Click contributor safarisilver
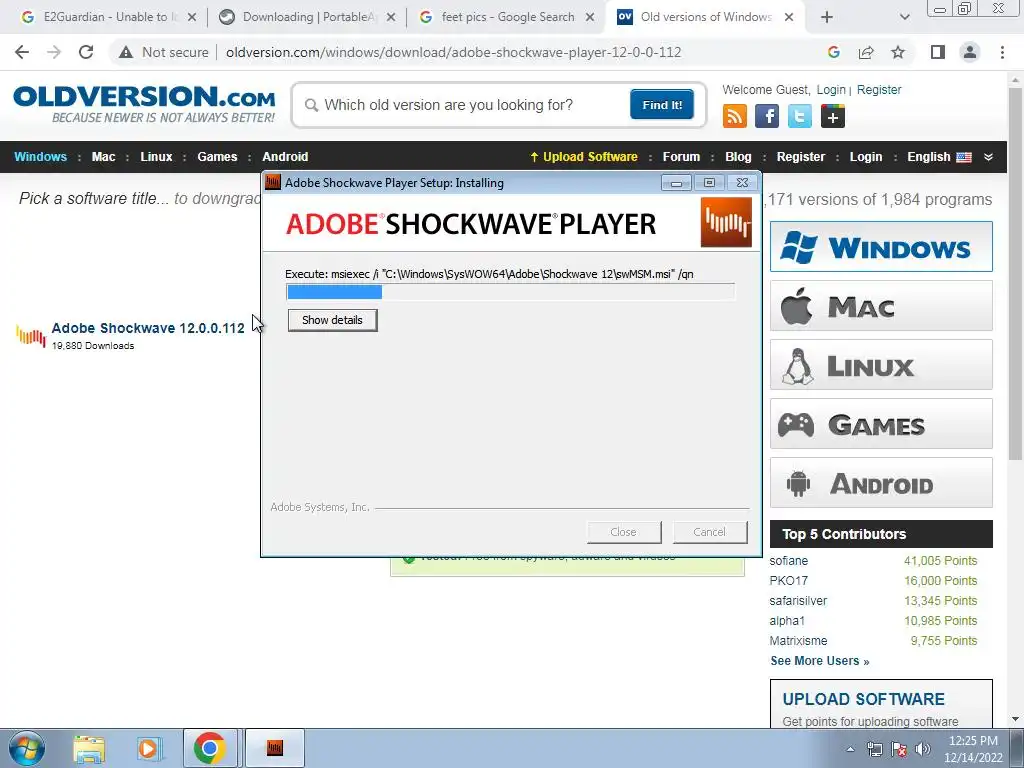 [x=798, y=601]
